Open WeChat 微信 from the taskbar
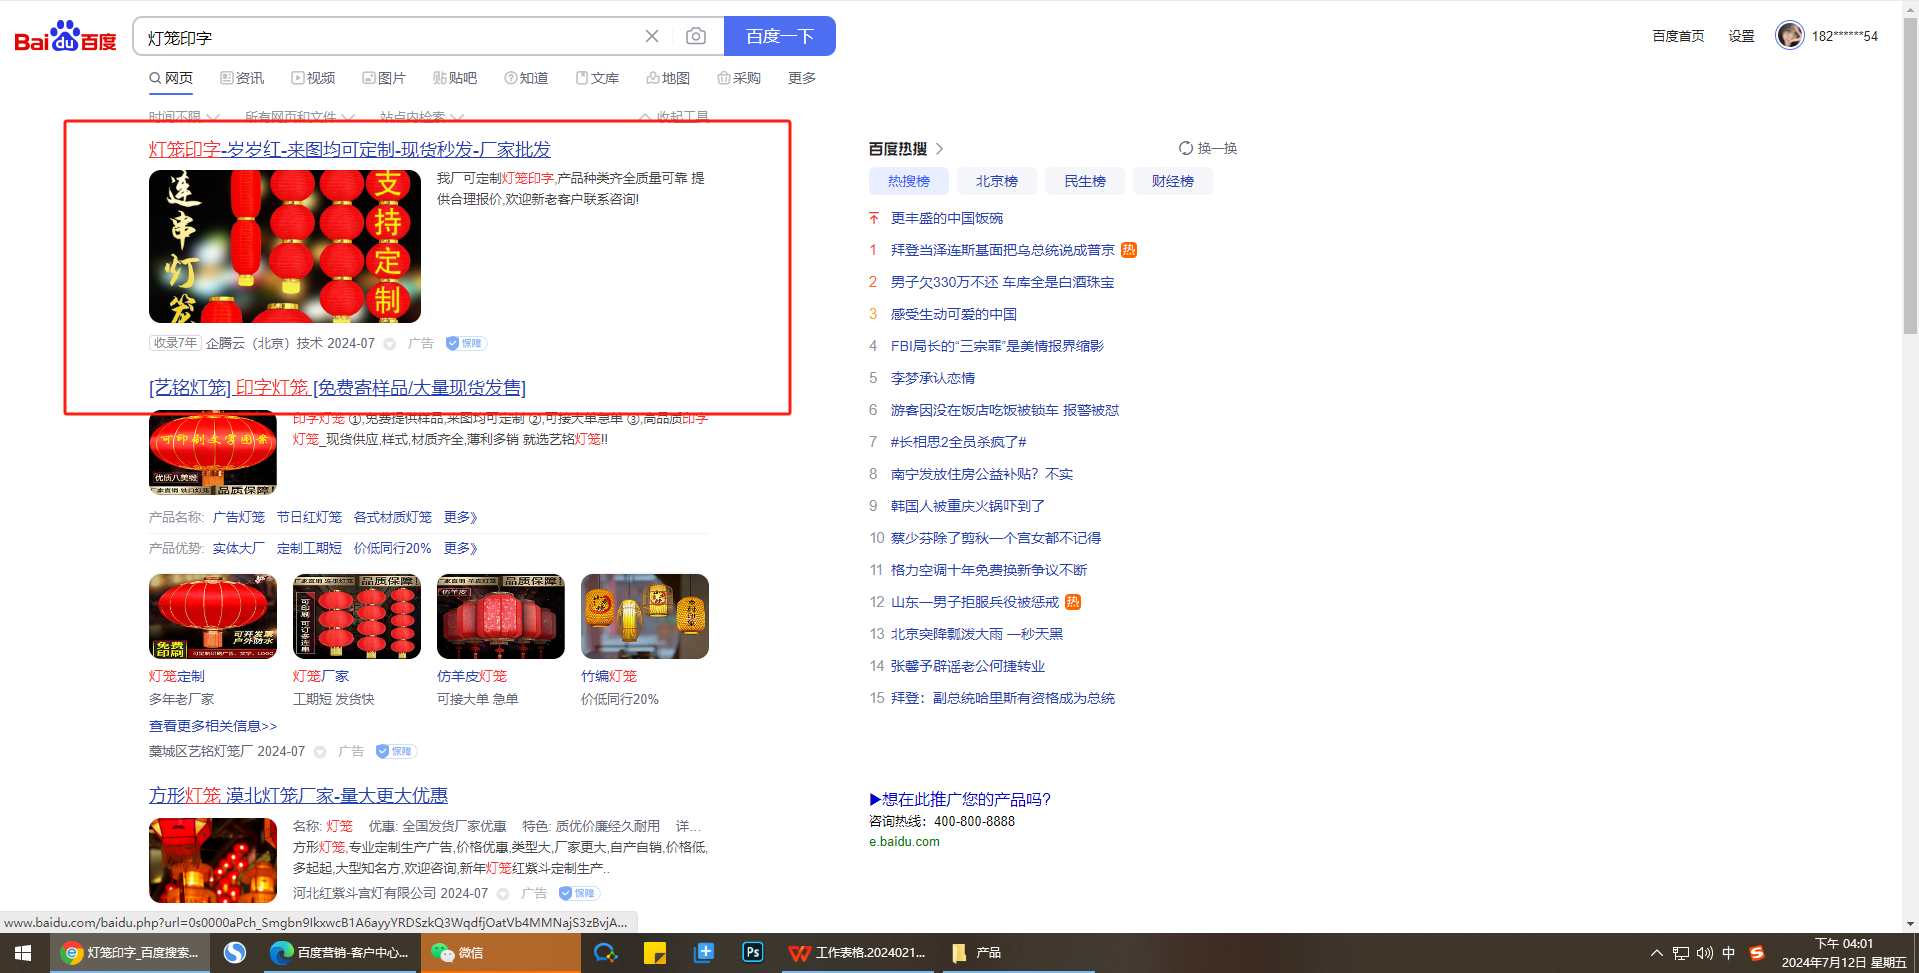 coord(500,953)
